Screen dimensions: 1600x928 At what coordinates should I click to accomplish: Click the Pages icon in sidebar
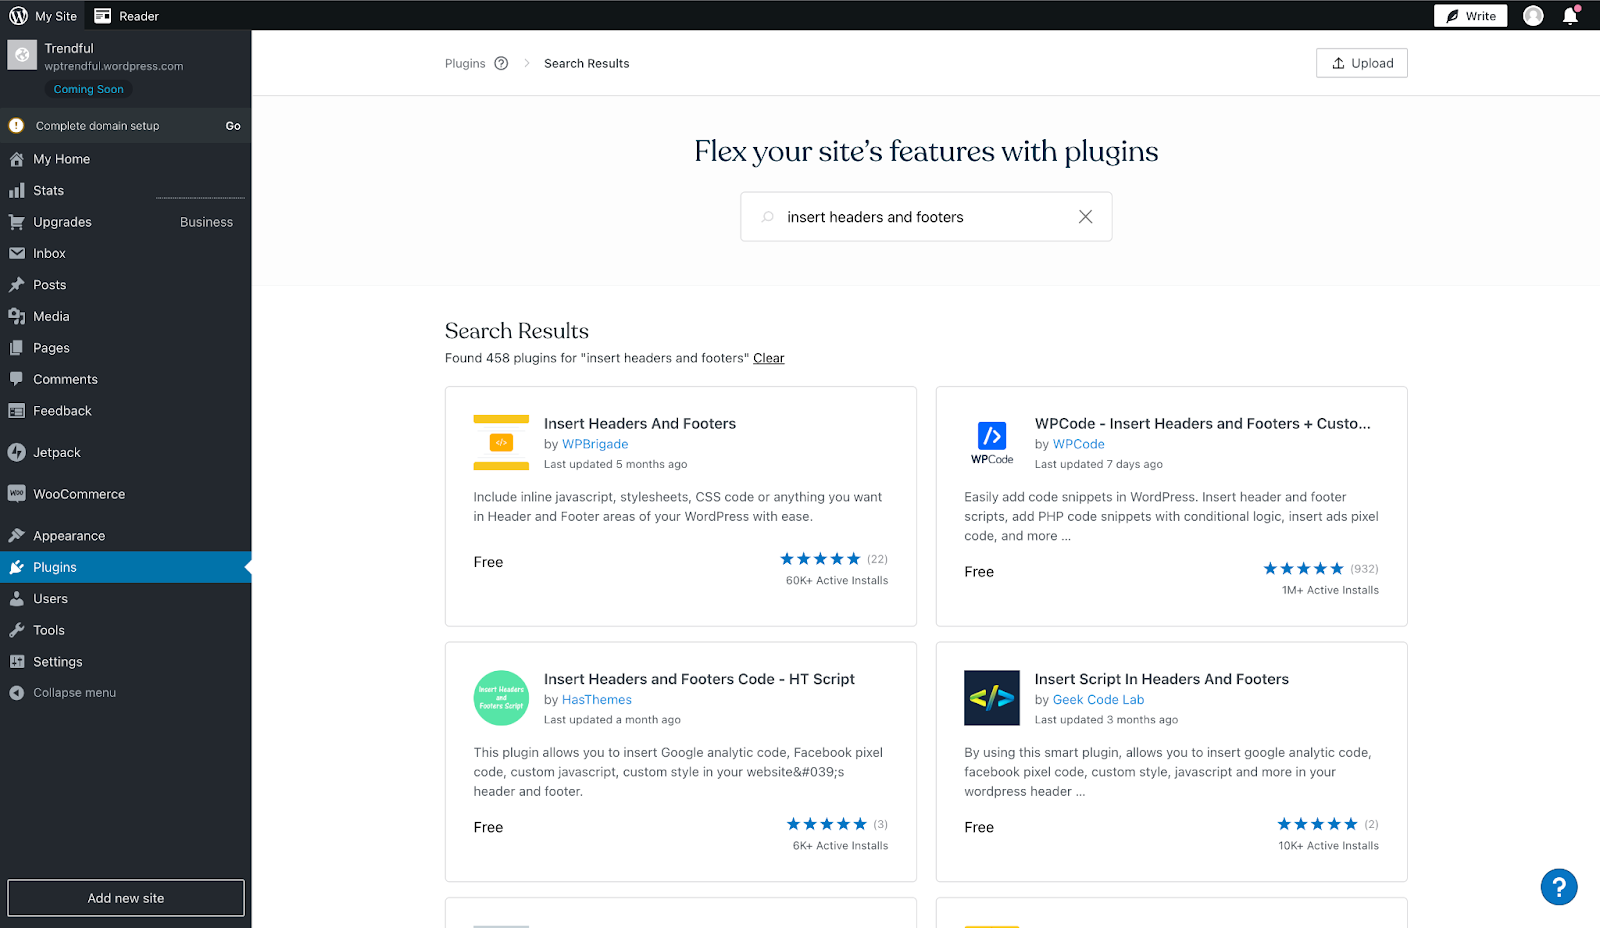tap(17, 348)
